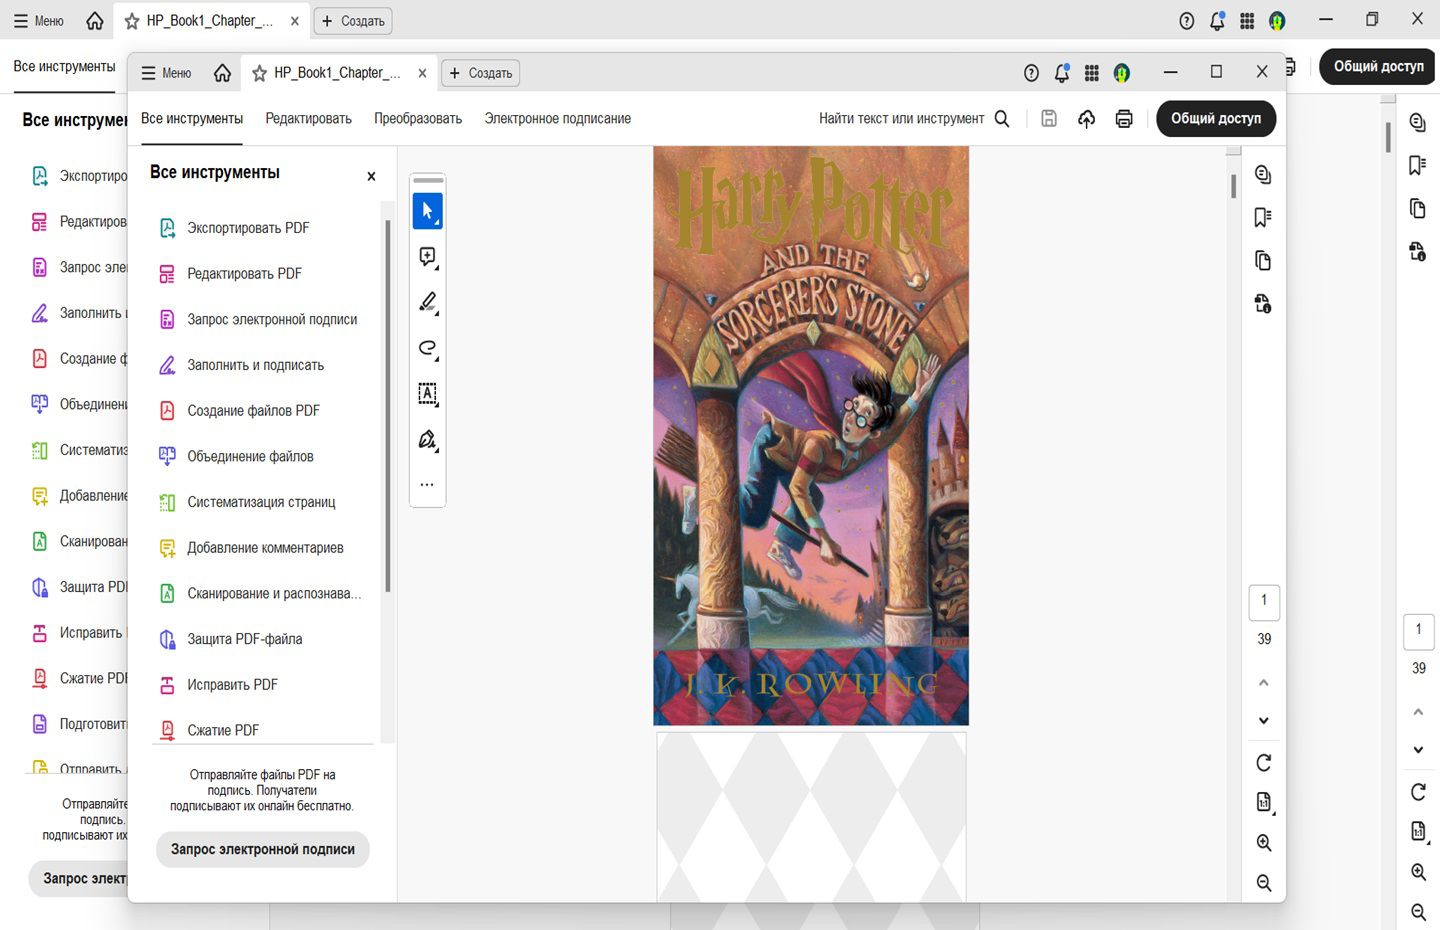The image size is (1440, 930).
Task: Open Сжатие PDF in front panel
Action: tap(224, 731)
